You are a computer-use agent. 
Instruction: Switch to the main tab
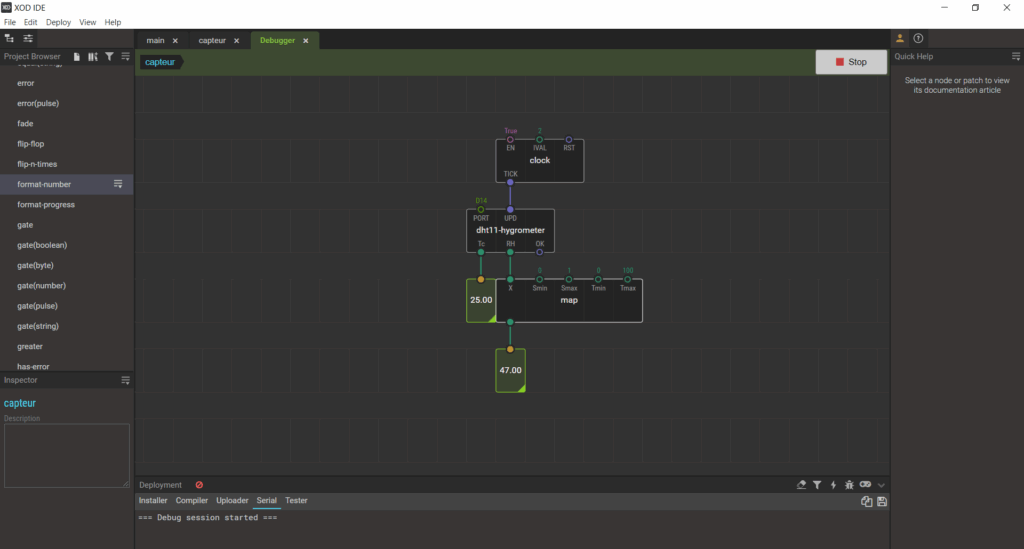coord(155,40)
